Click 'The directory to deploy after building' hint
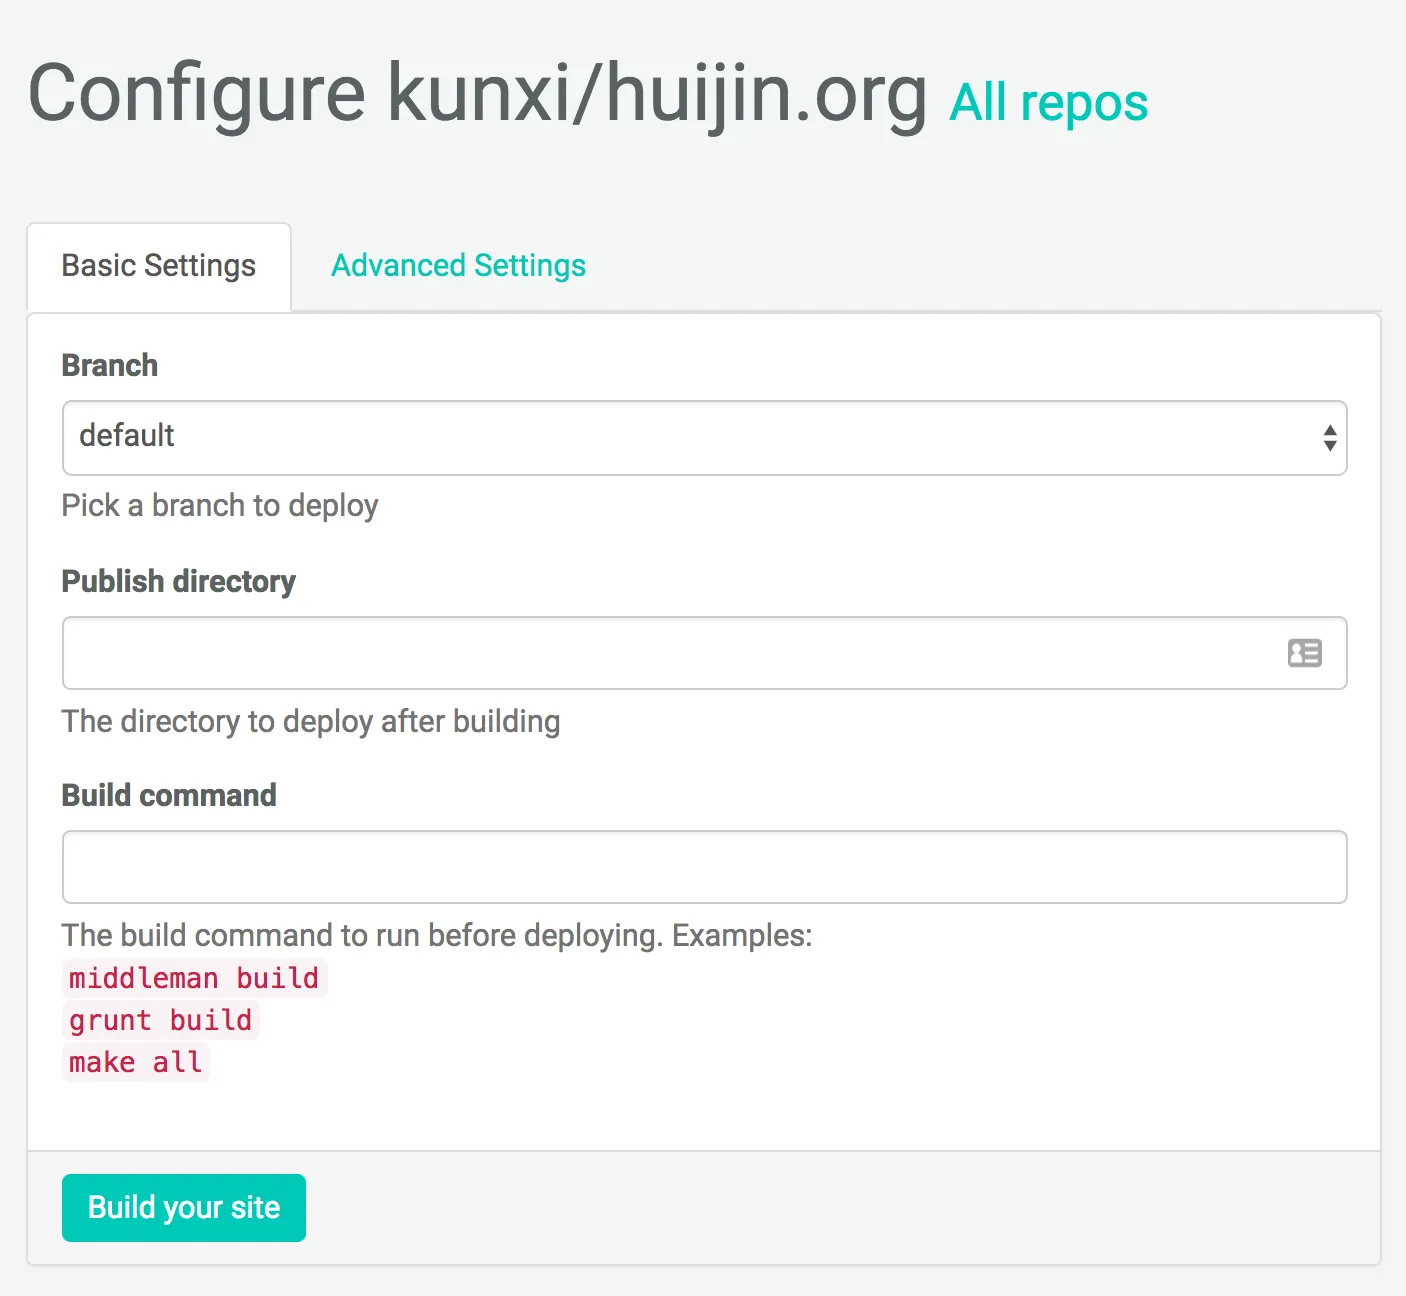 [311, 722]
